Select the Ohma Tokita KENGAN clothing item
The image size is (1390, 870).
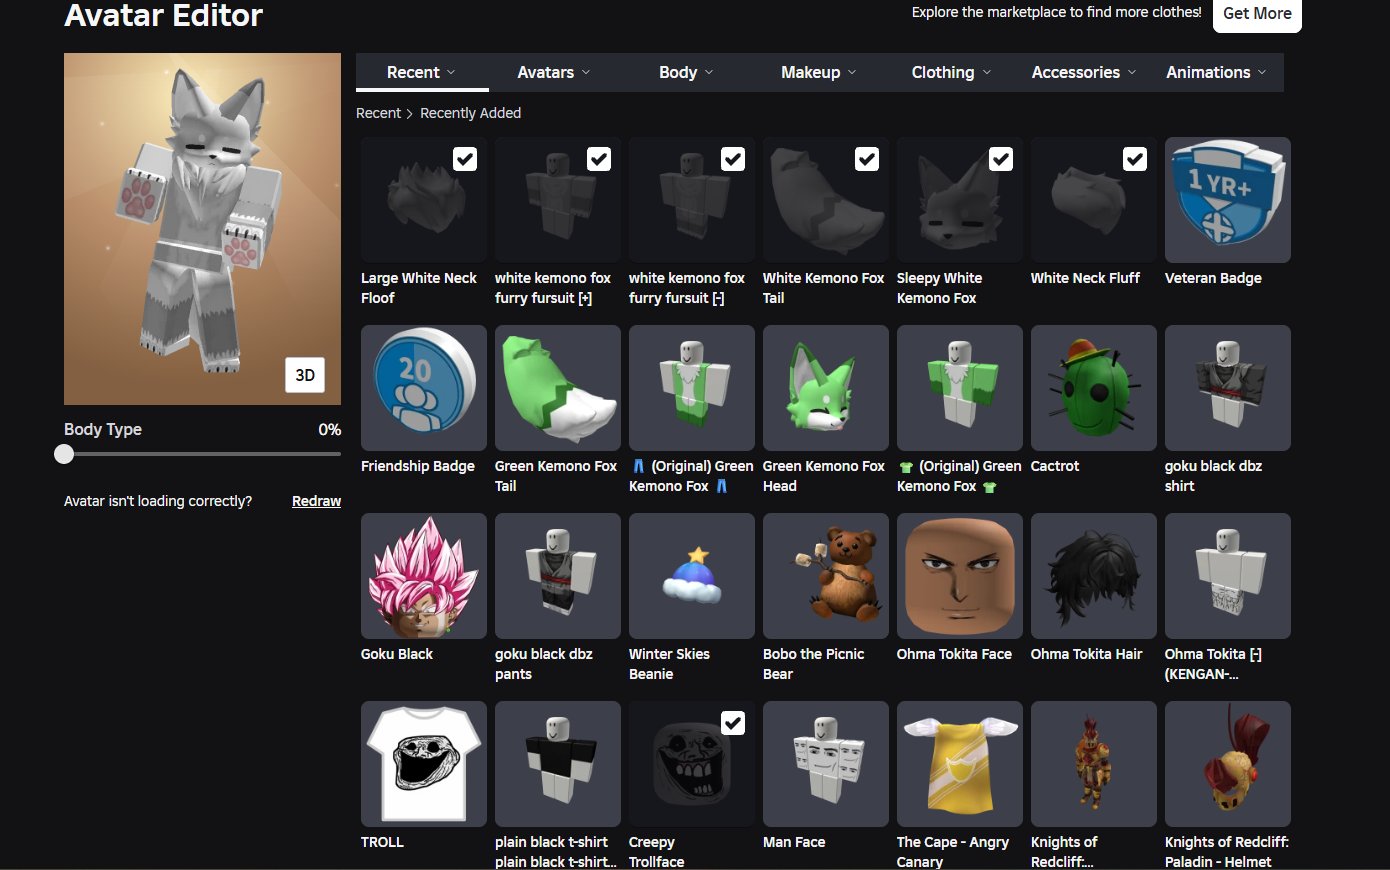point(1227,576)
